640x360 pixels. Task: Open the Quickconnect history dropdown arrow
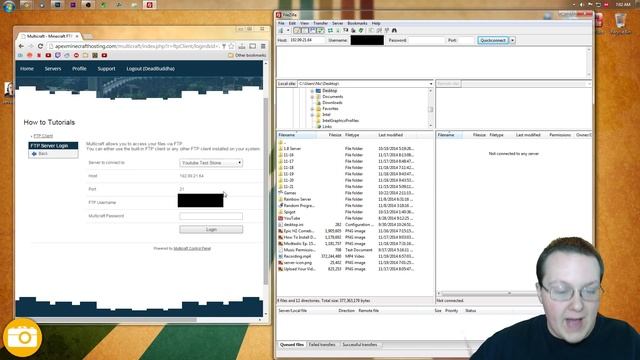(512, 40)
